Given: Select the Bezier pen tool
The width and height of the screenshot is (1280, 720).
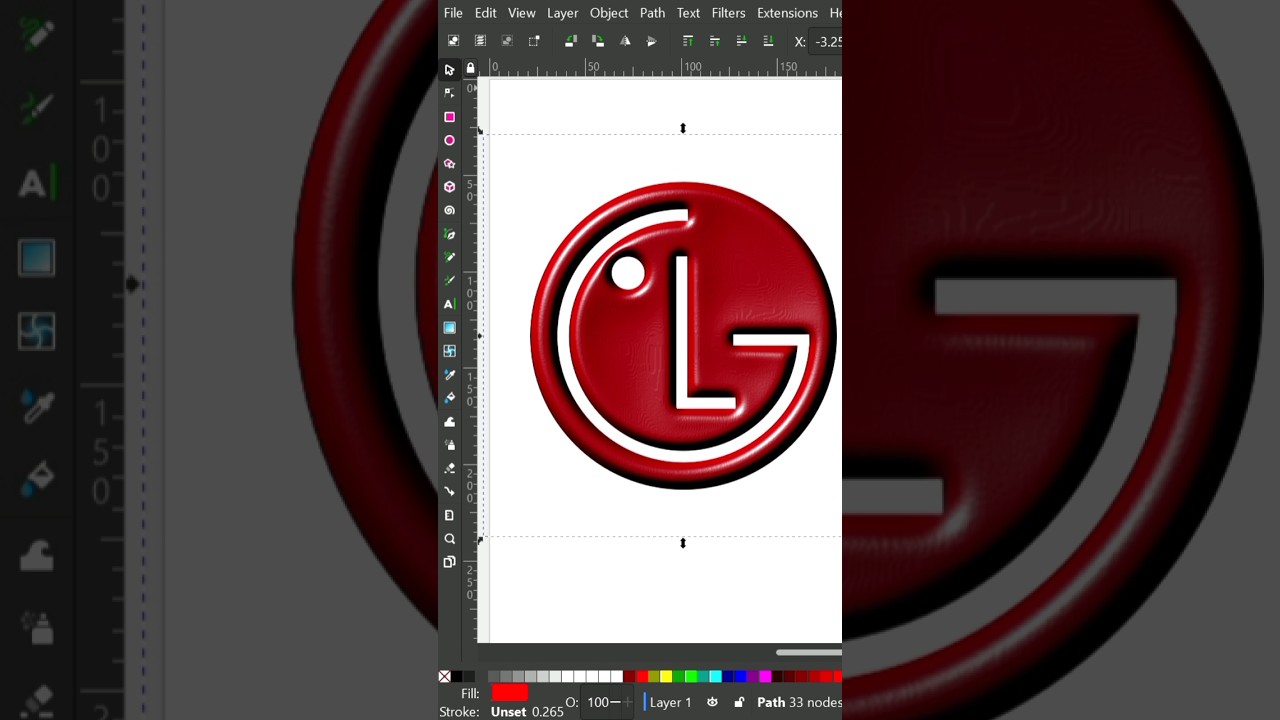Looking at the screenshot, I should pyautogui.click(x=449, y=234).
